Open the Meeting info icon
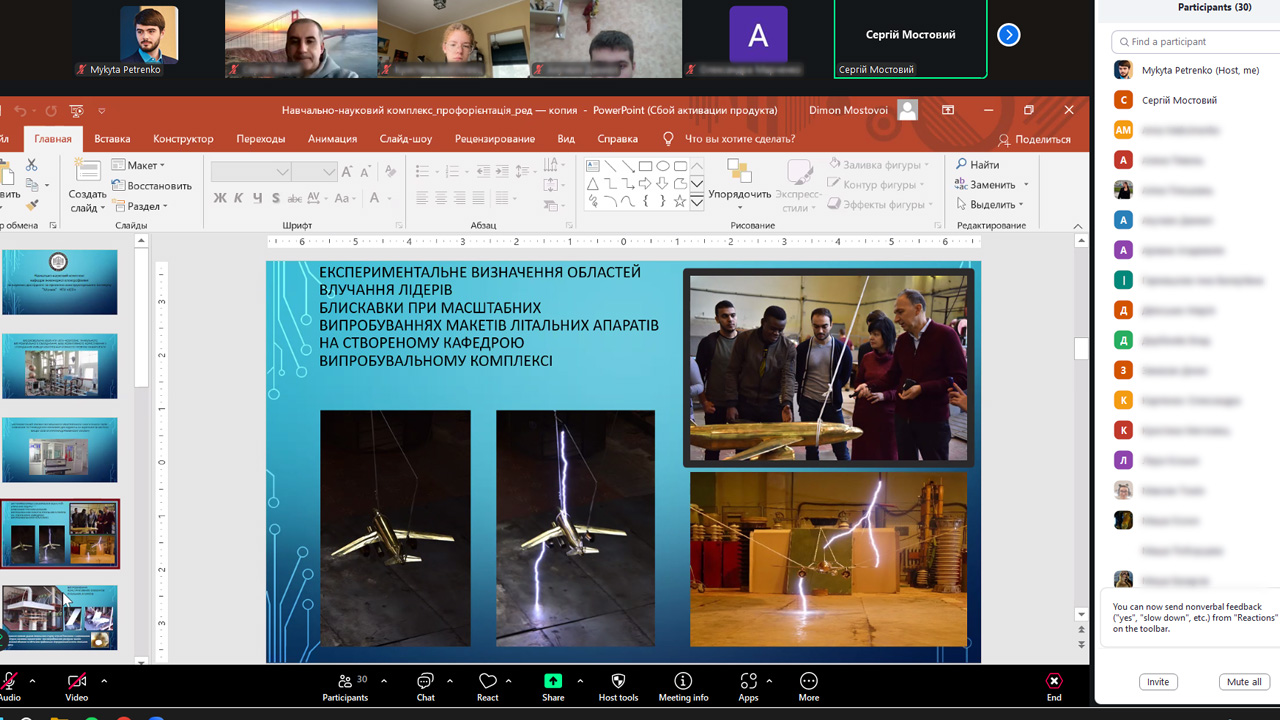1280x720 pixels. pos(683,682)
